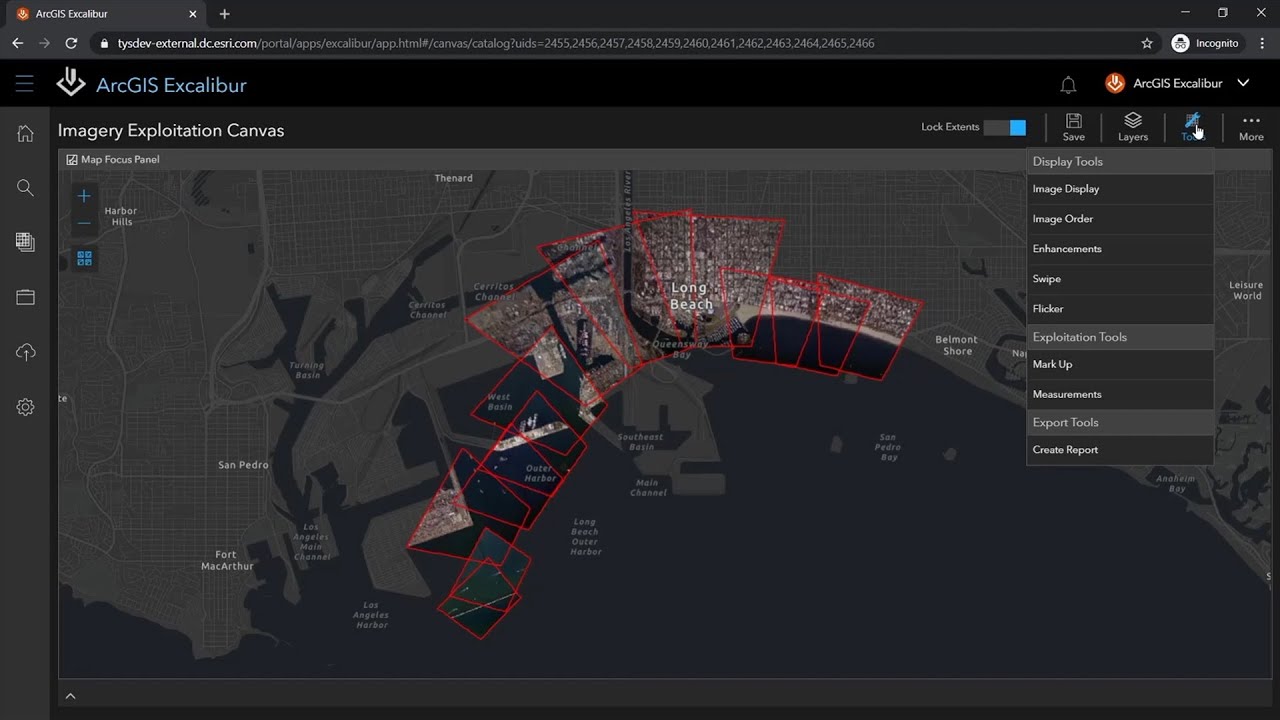Bookmark this page with star icon
Image resolution: width=1280 pixels, height=720 pixels.
1147,43
